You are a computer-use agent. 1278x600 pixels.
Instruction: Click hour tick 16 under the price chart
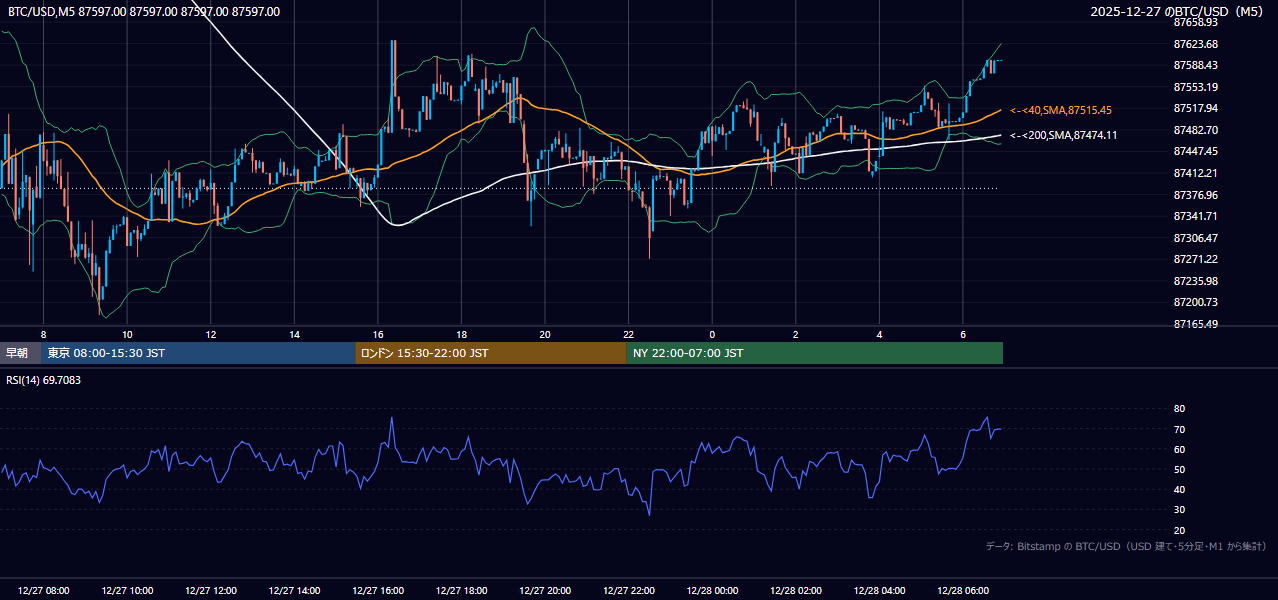coord(378,334)
